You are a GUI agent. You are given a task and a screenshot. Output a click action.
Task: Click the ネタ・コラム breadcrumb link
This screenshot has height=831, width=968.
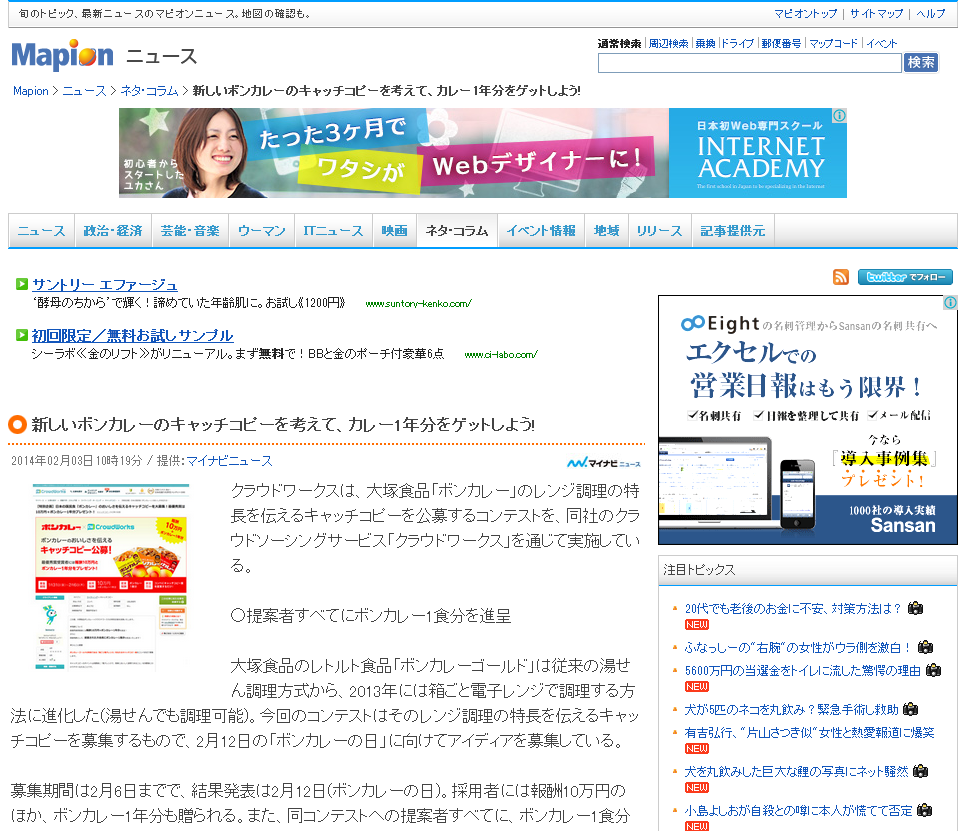149,91
